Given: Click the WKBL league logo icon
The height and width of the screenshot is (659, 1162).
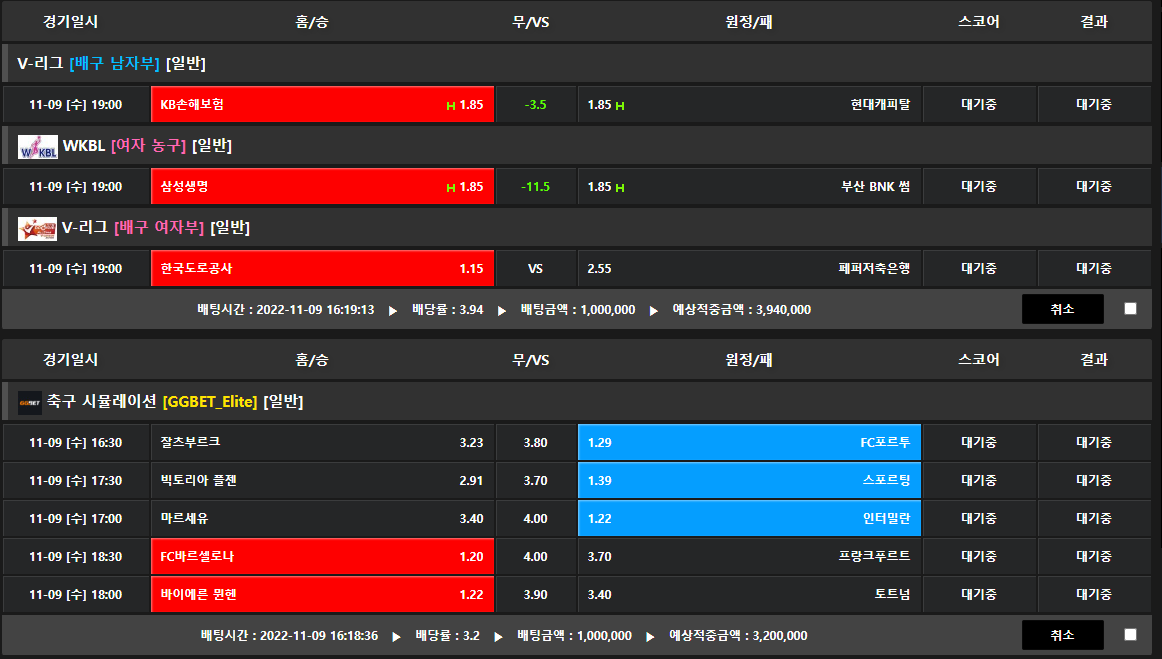Looking at the screenshot, I should 37,147.
